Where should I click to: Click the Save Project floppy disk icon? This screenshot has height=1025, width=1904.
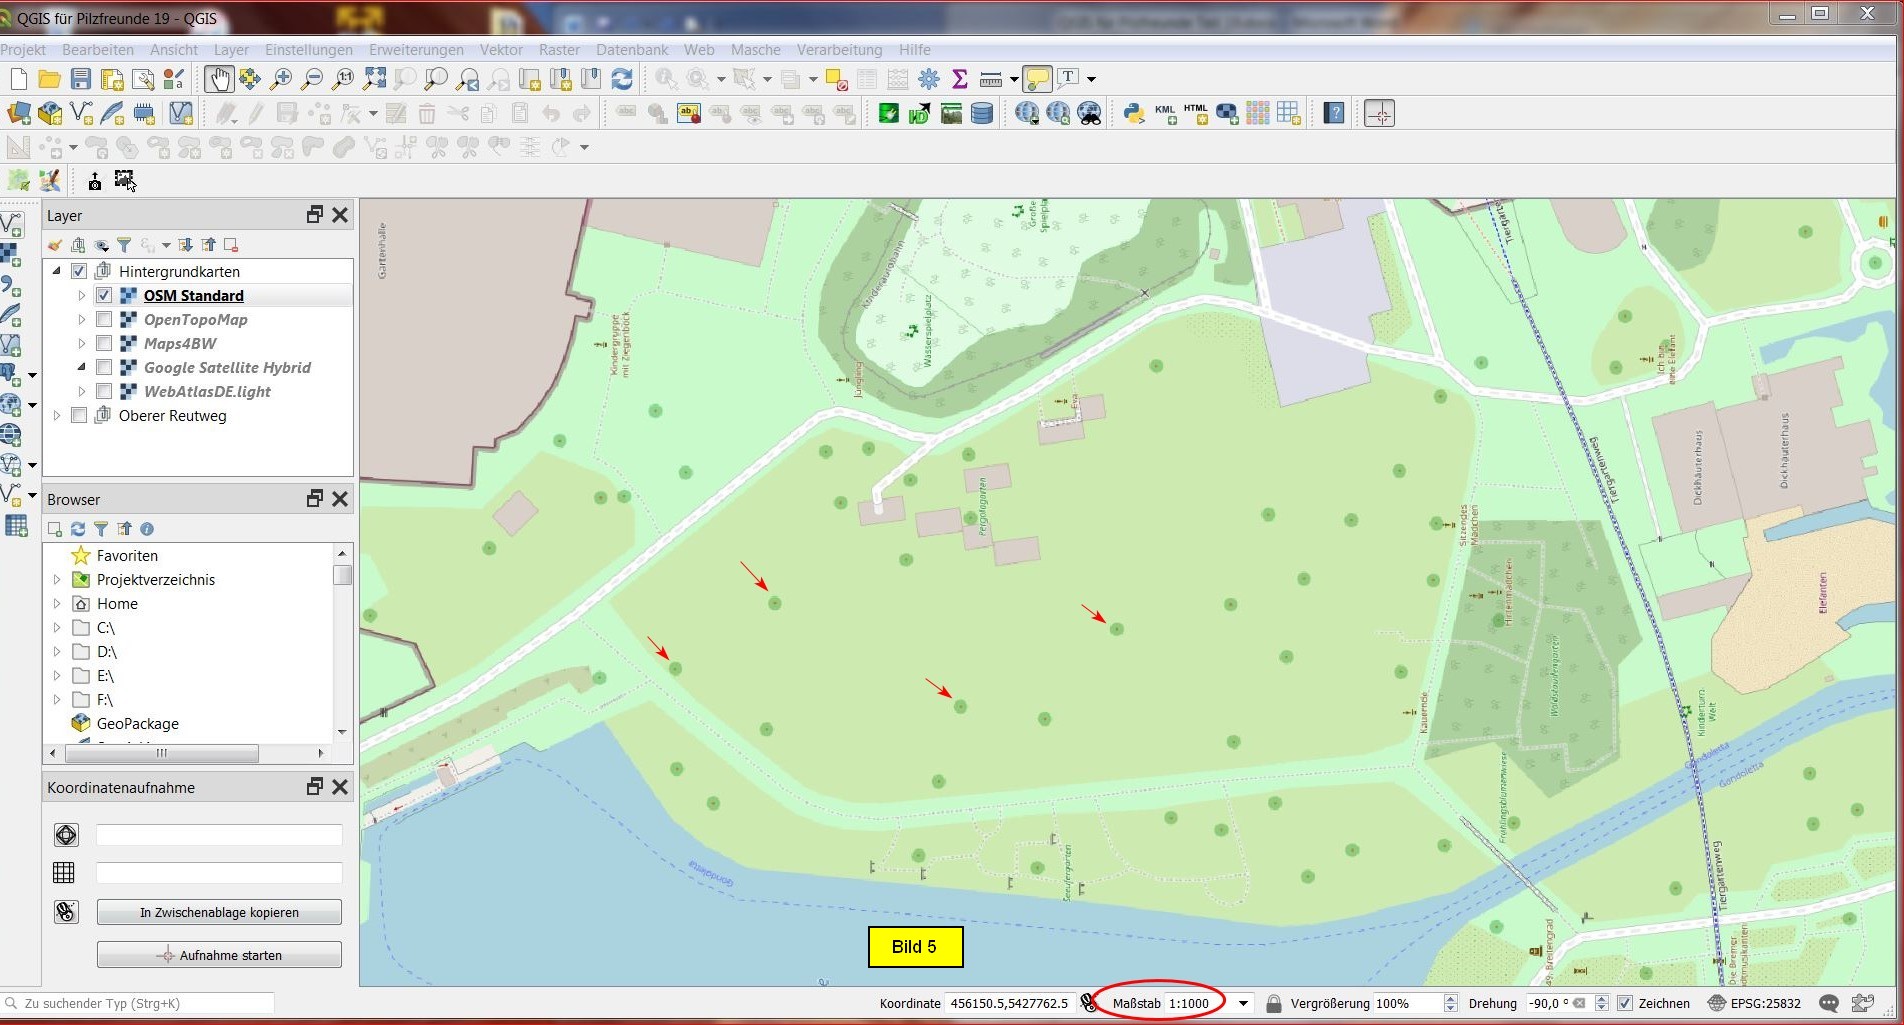click(81, 79)
